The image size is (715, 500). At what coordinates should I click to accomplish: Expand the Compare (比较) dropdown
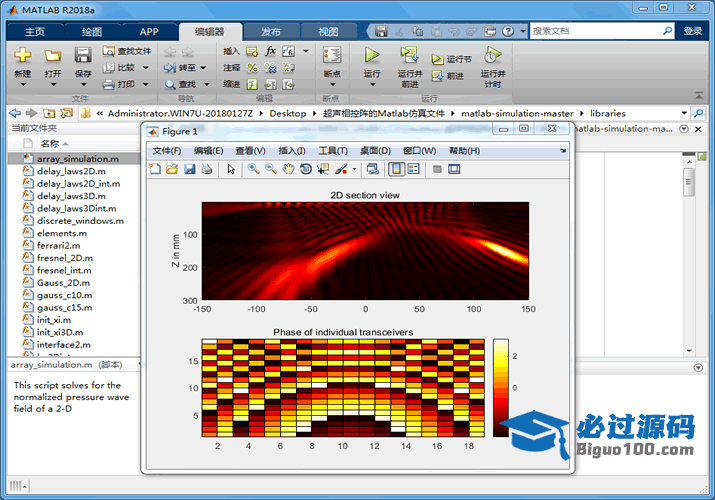tap(144, 68)
